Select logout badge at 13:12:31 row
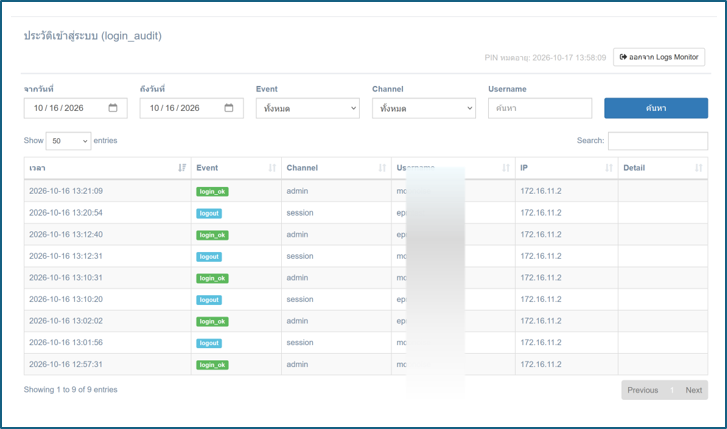Screen dimensions: 727x429 click(209, 256)
